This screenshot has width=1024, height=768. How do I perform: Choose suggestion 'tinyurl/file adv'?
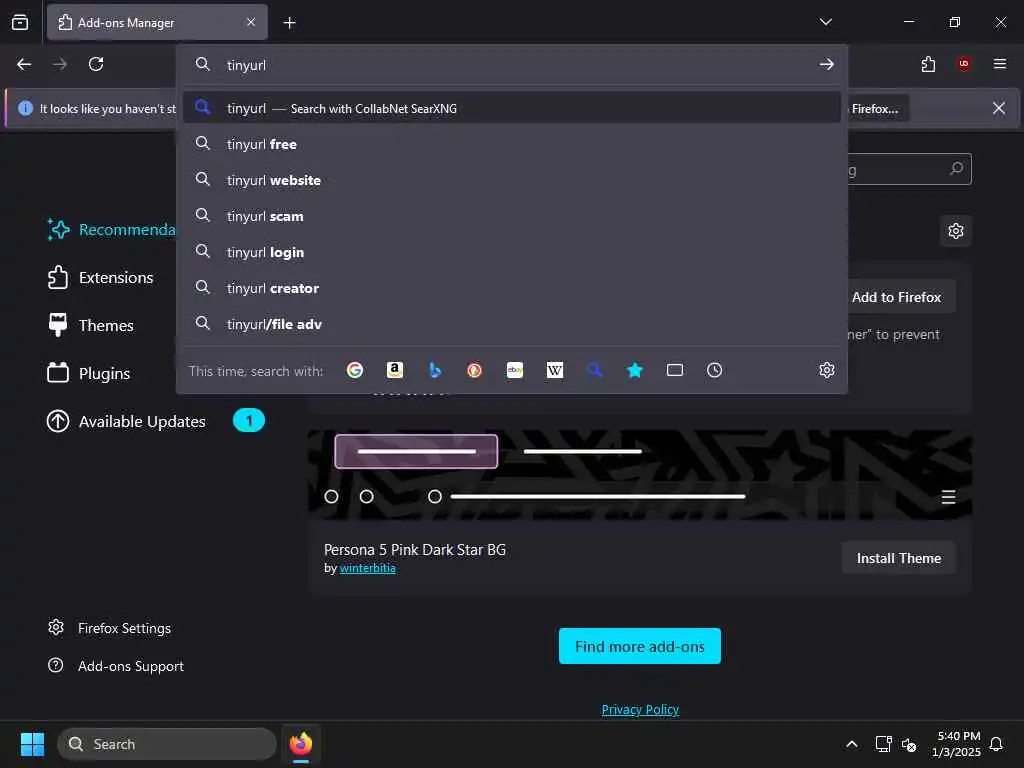[511, 324]
